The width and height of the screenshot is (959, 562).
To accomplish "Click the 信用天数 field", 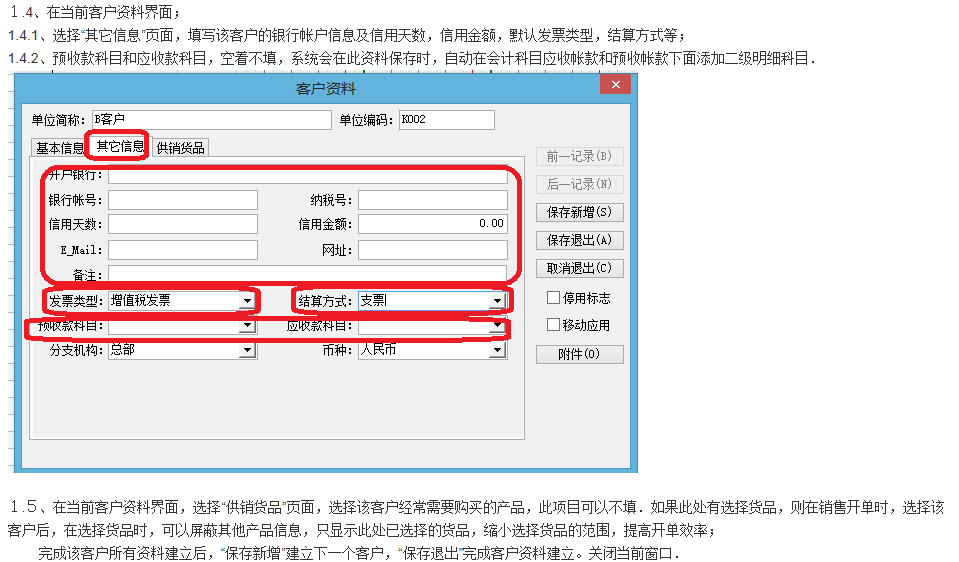I will click(x=183, y=224).
